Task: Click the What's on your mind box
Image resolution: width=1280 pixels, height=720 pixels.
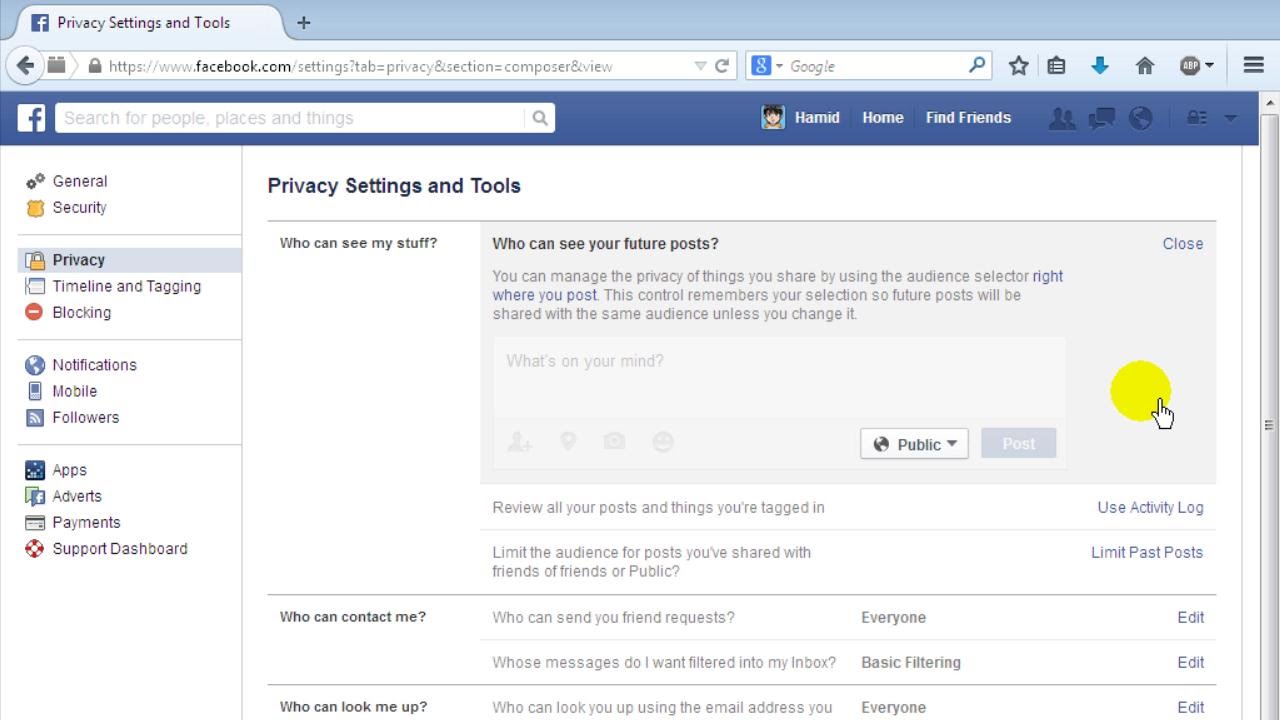Action: [778, 378]
